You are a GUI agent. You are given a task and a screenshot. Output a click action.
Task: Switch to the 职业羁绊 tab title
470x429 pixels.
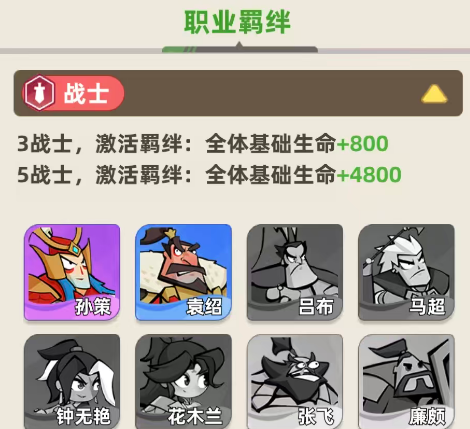237,22
